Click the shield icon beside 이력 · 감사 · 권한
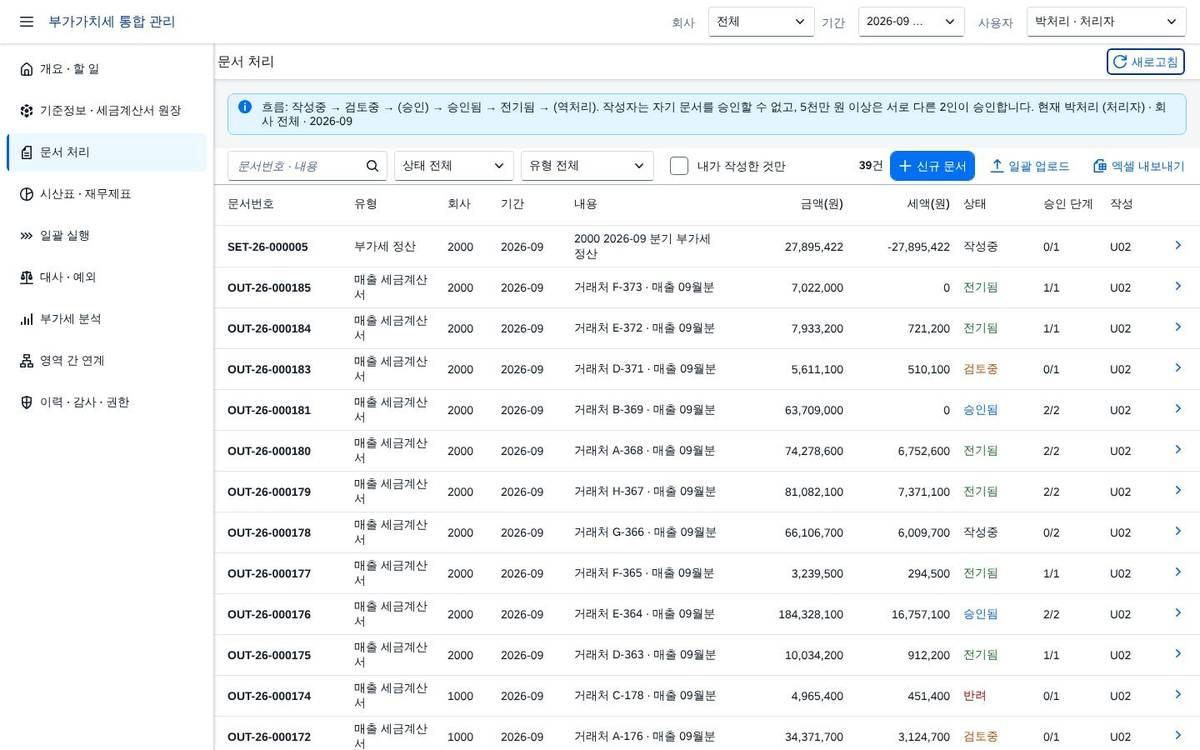 [26, 402]
